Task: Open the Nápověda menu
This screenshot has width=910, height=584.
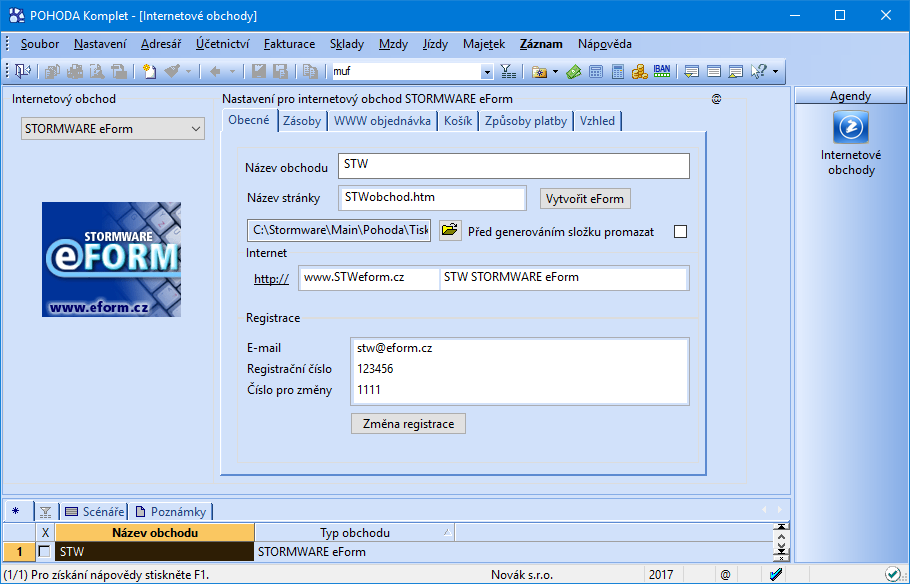Action: [605, 44]
